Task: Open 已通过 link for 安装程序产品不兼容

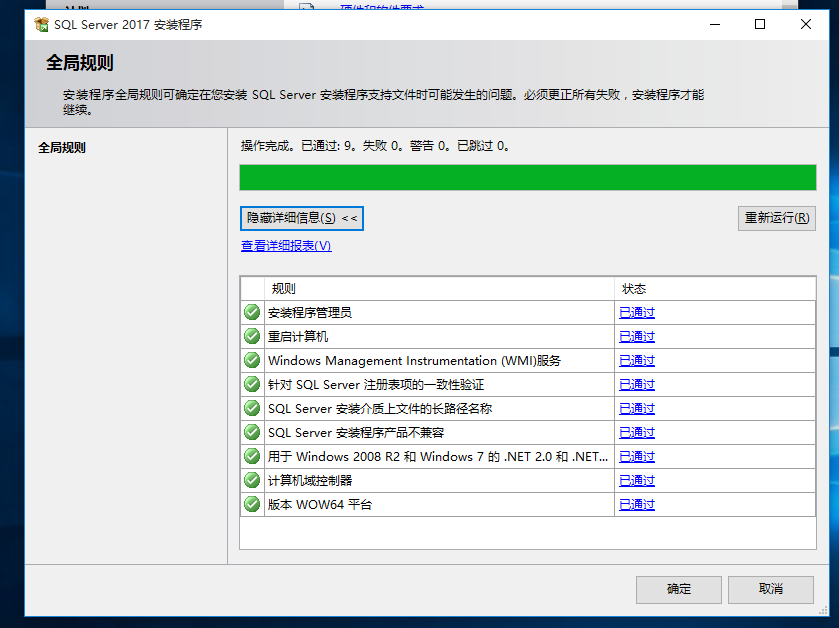Action: coord(637,432)
